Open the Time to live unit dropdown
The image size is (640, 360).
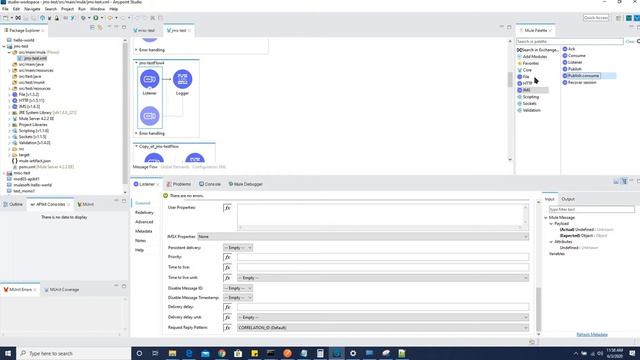point(383,278)
